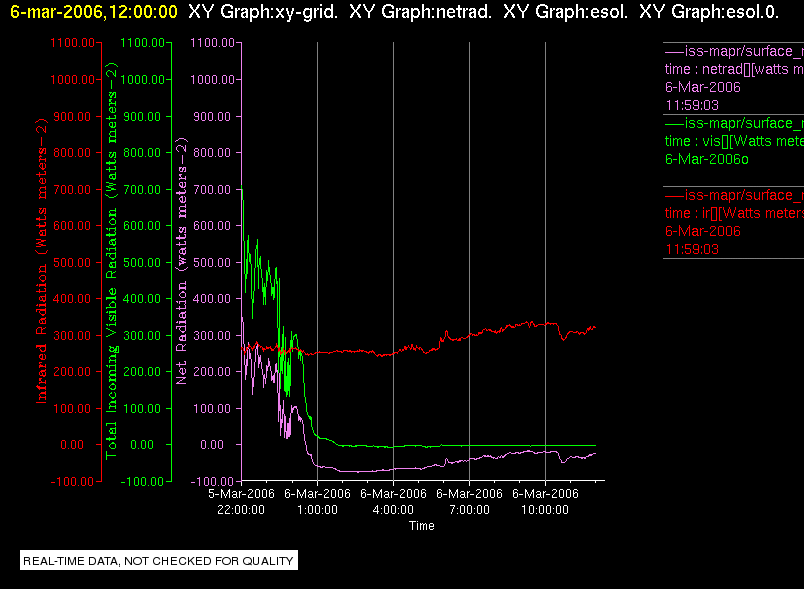This screenshot has width=804, height=589.
Task: Click the green vis legend entry line
Action: pyautogui.click(x=734, y=124)
